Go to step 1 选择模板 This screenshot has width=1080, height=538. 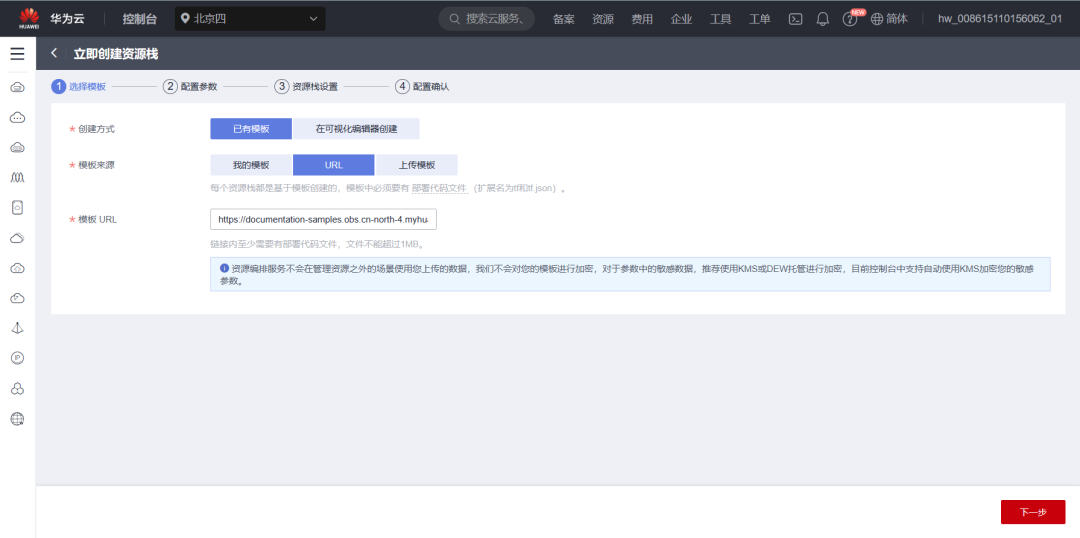79,87
